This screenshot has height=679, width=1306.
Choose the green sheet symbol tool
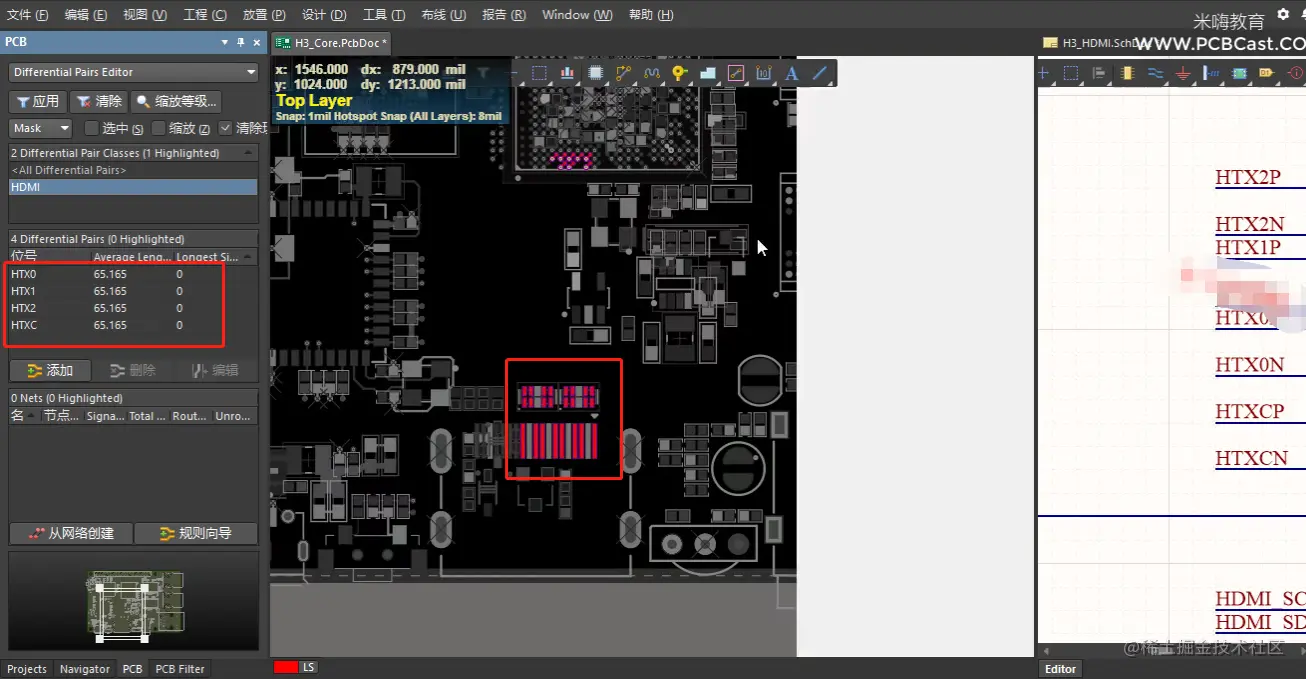coord(1239,73)
